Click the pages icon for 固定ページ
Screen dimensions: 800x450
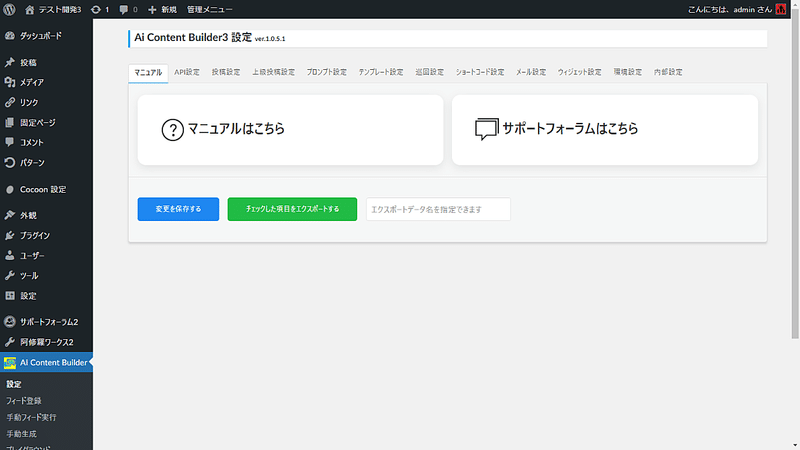10,122
